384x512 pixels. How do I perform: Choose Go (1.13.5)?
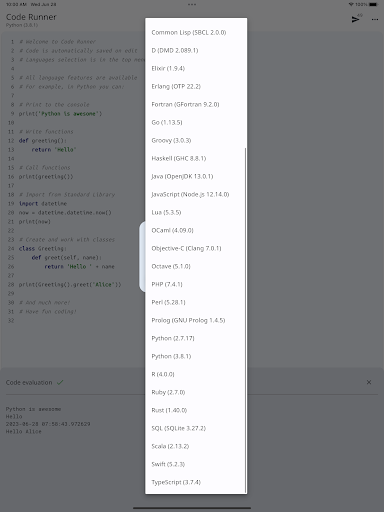[x=196, y=122]
